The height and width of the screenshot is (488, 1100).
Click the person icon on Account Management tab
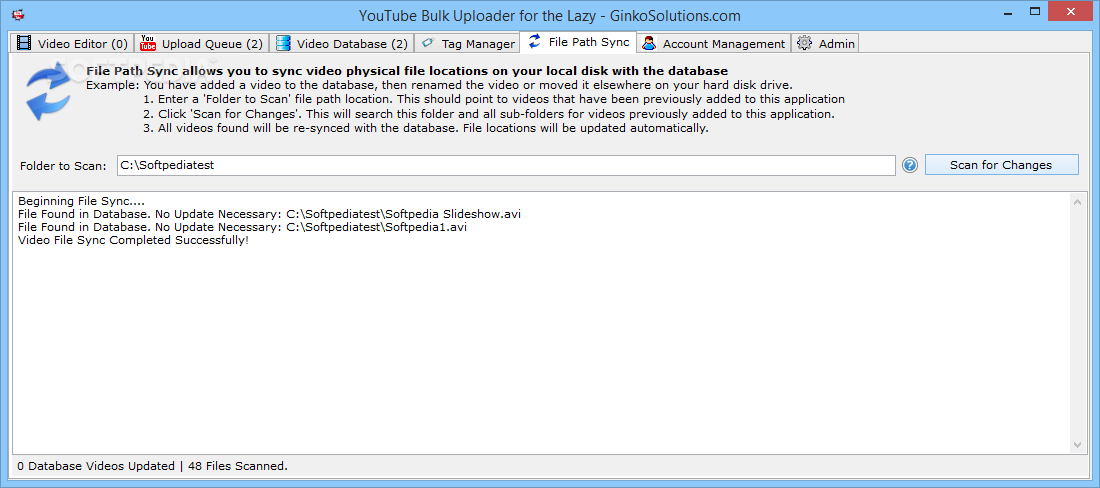[x=650, y=43]
